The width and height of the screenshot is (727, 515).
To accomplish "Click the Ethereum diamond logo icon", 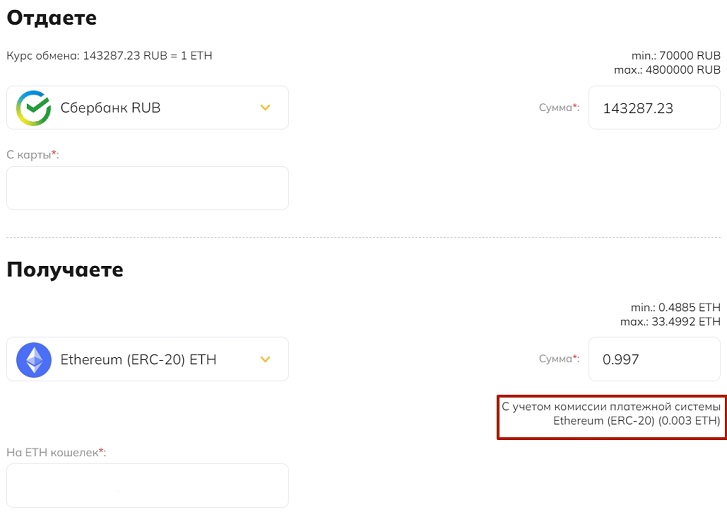I will pyautogui.click(x=33, y=360).
